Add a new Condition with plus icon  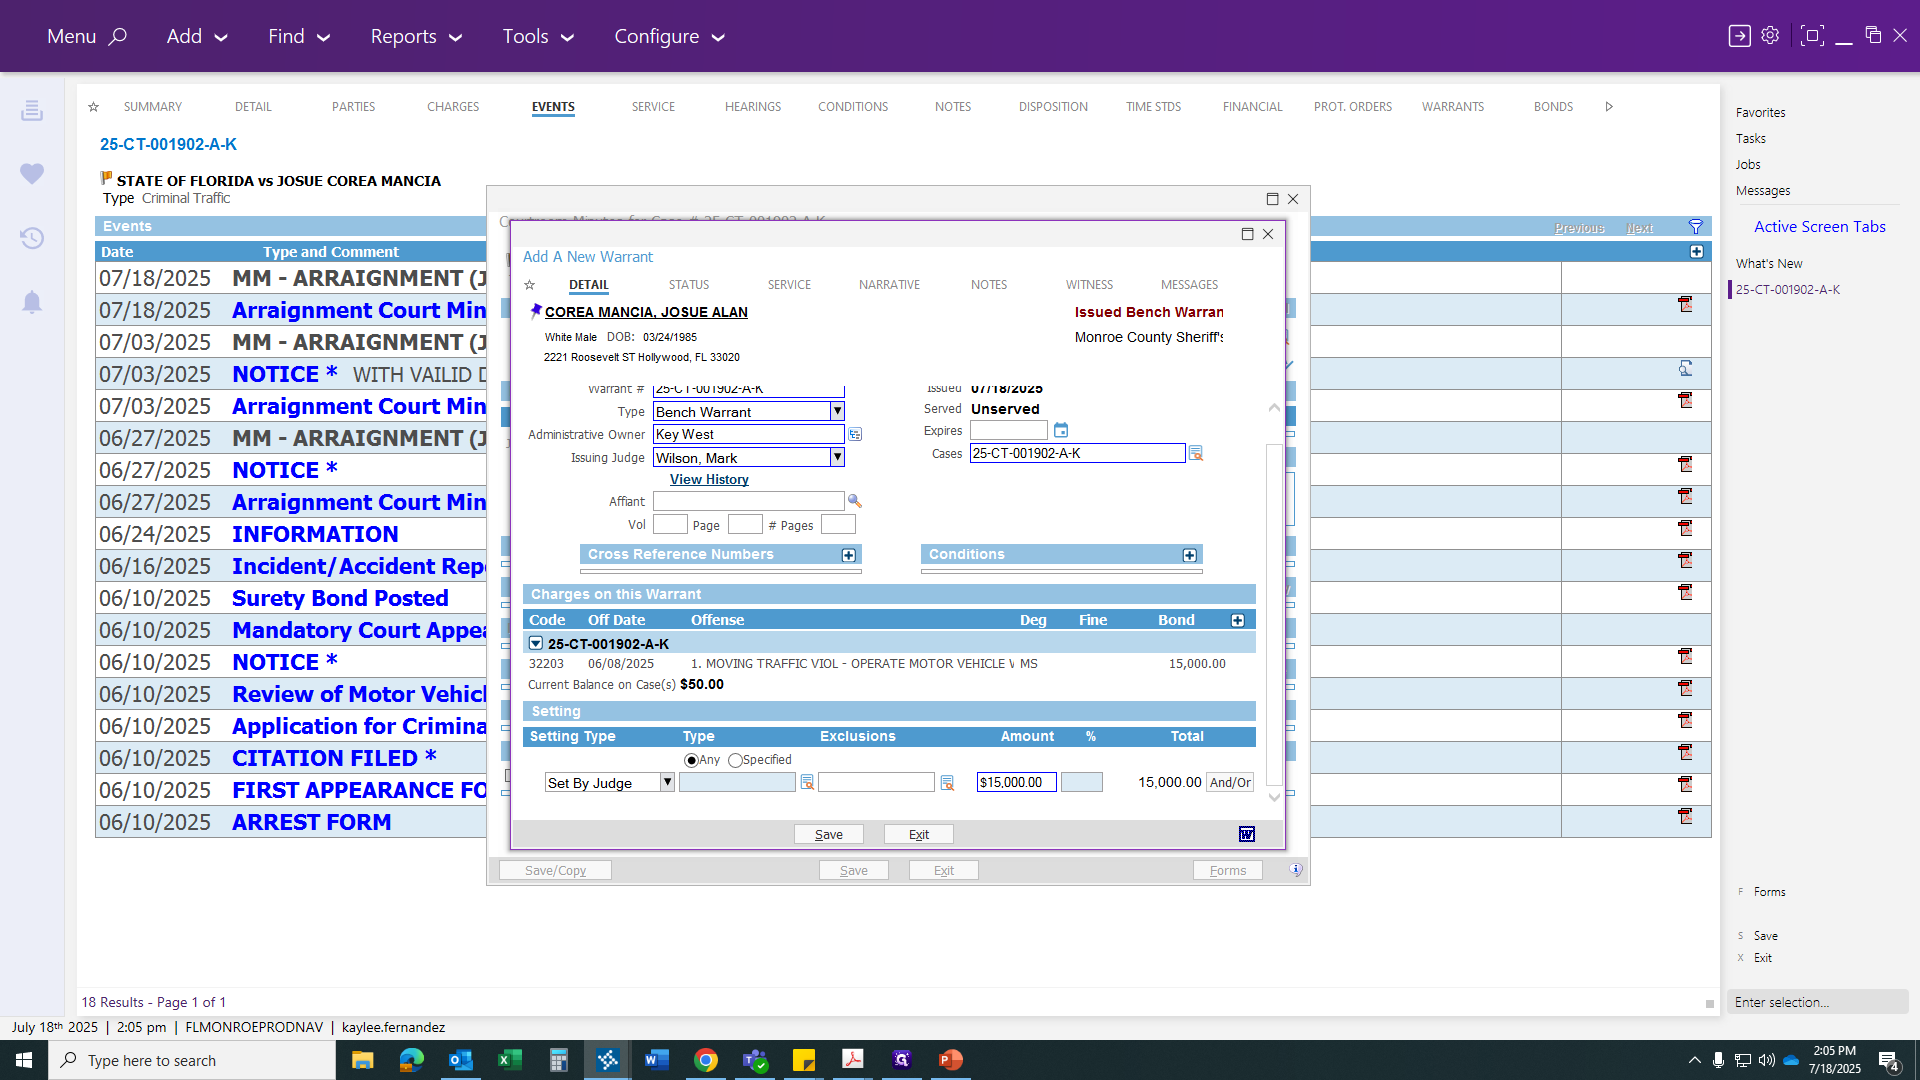1190,555
